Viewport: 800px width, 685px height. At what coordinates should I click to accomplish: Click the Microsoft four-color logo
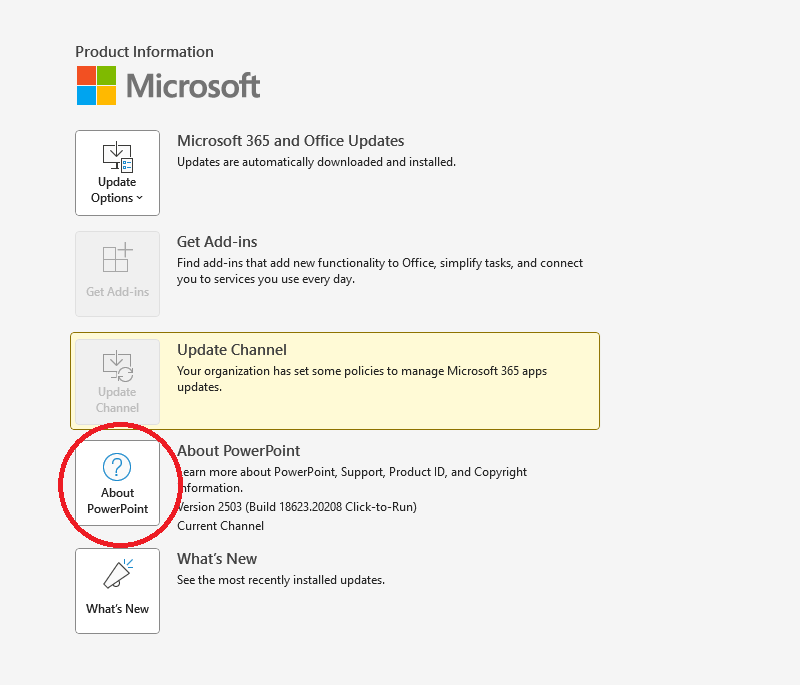(96, 85)
